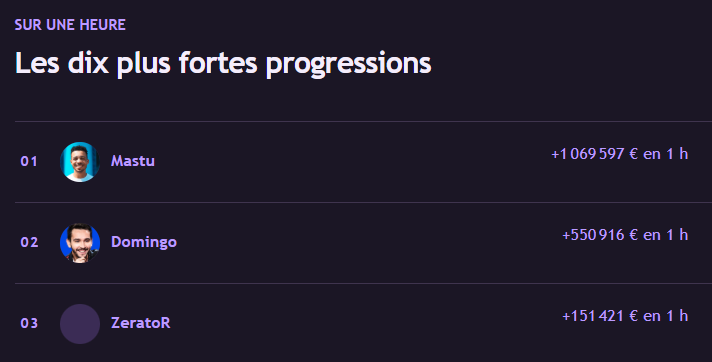Open the Mastu streamer link
The height and width of the screenshot is (362, 712).
click(133, 161)
